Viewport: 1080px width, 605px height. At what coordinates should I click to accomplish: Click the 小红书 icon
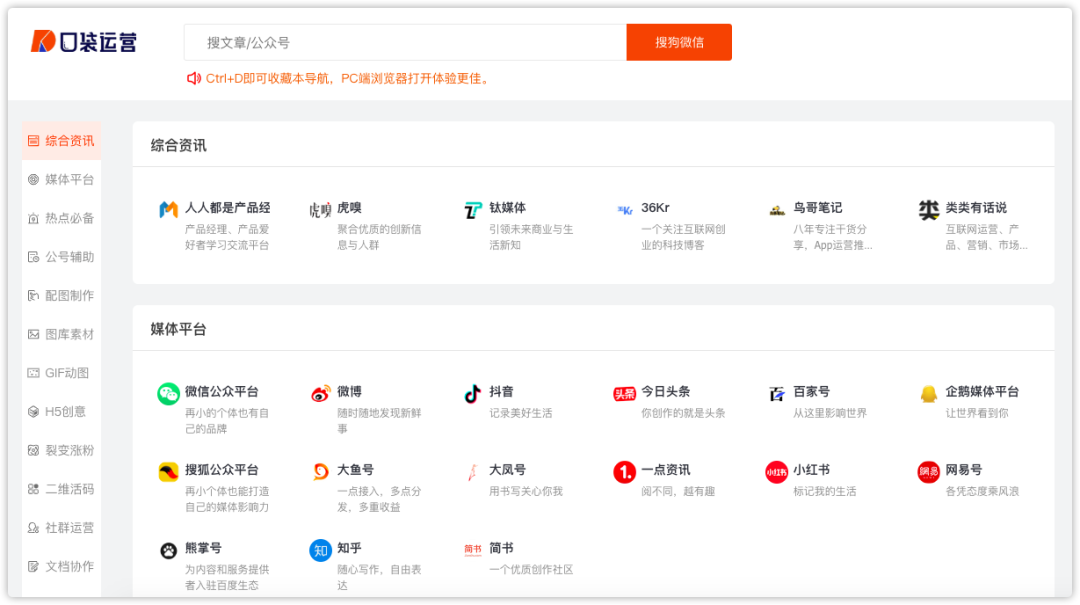[776, 472]
